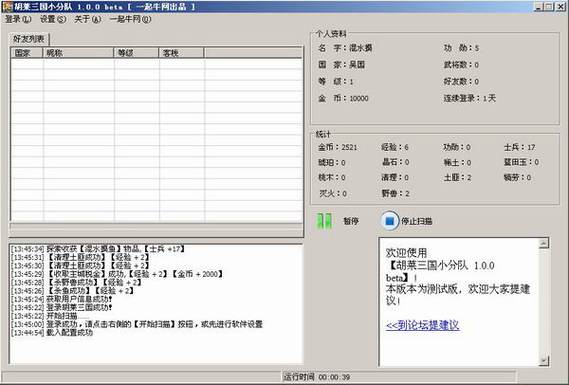Click welcome text 欢迎使用
569x385 pixels.
[406, 253]
